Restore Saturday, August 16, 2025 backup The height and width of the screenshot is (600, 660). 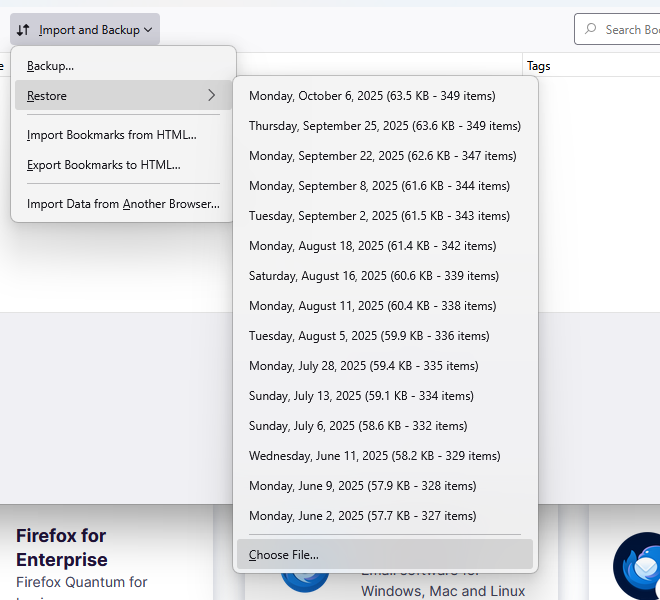pos(385,276)
